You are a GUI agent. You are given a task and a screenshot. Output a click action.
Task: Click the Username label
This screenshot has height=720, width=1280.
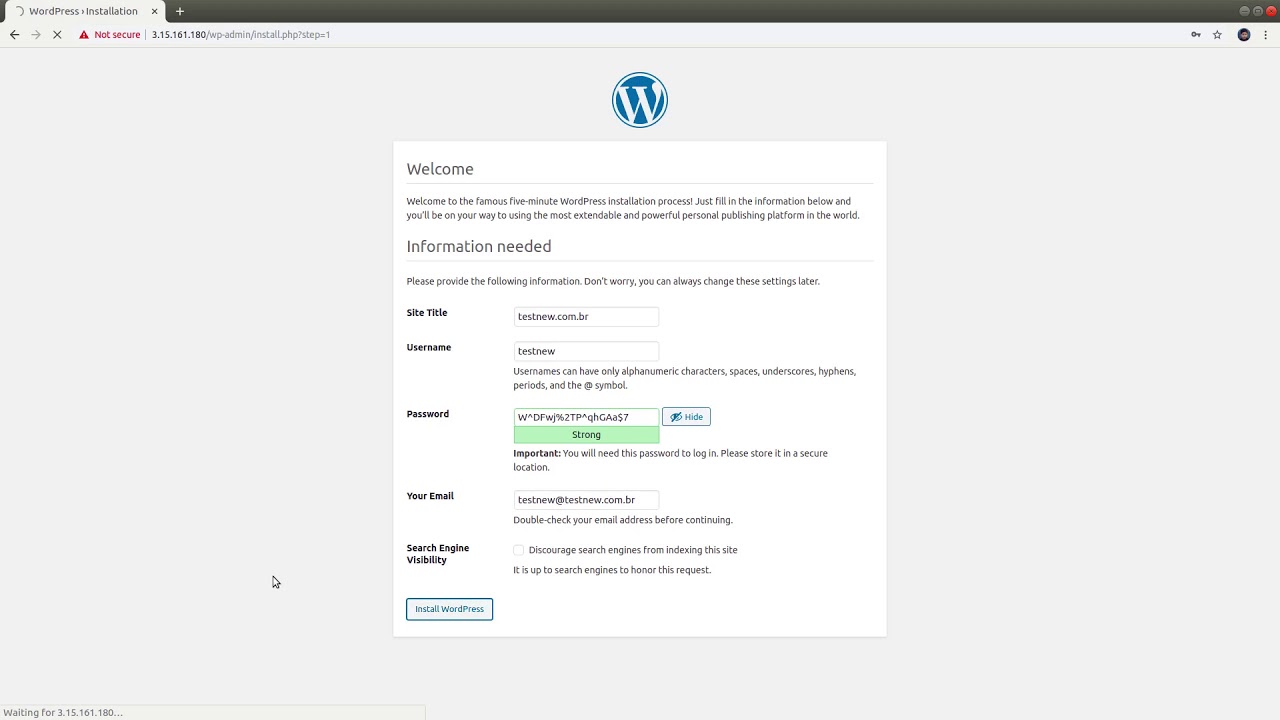click(x=429, y=347)
